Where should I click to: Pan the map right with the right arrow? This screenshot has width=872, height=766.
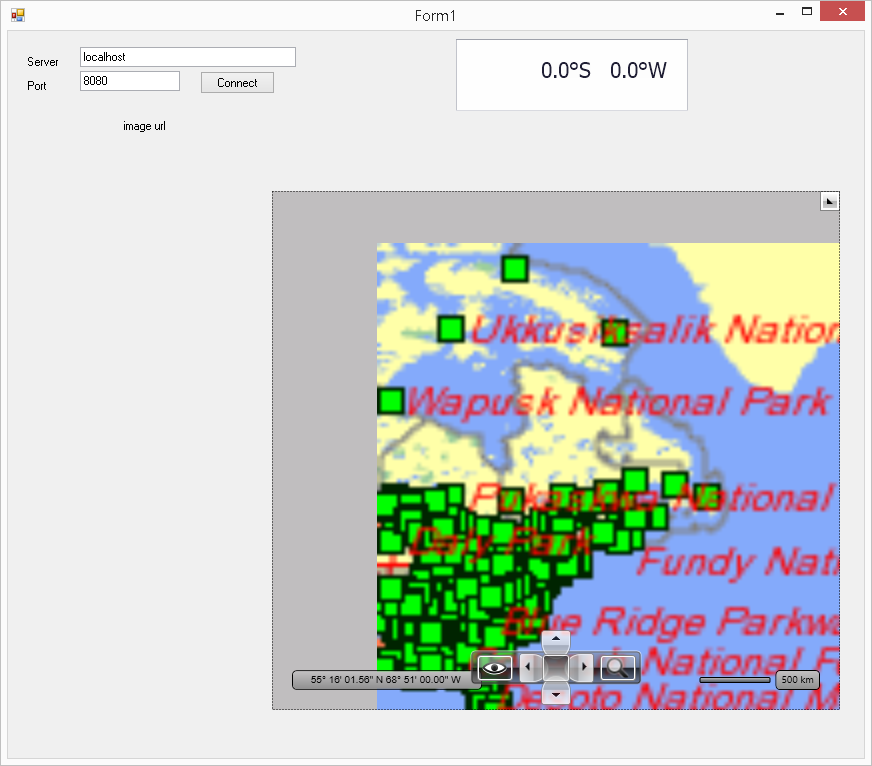click(583, 667)
